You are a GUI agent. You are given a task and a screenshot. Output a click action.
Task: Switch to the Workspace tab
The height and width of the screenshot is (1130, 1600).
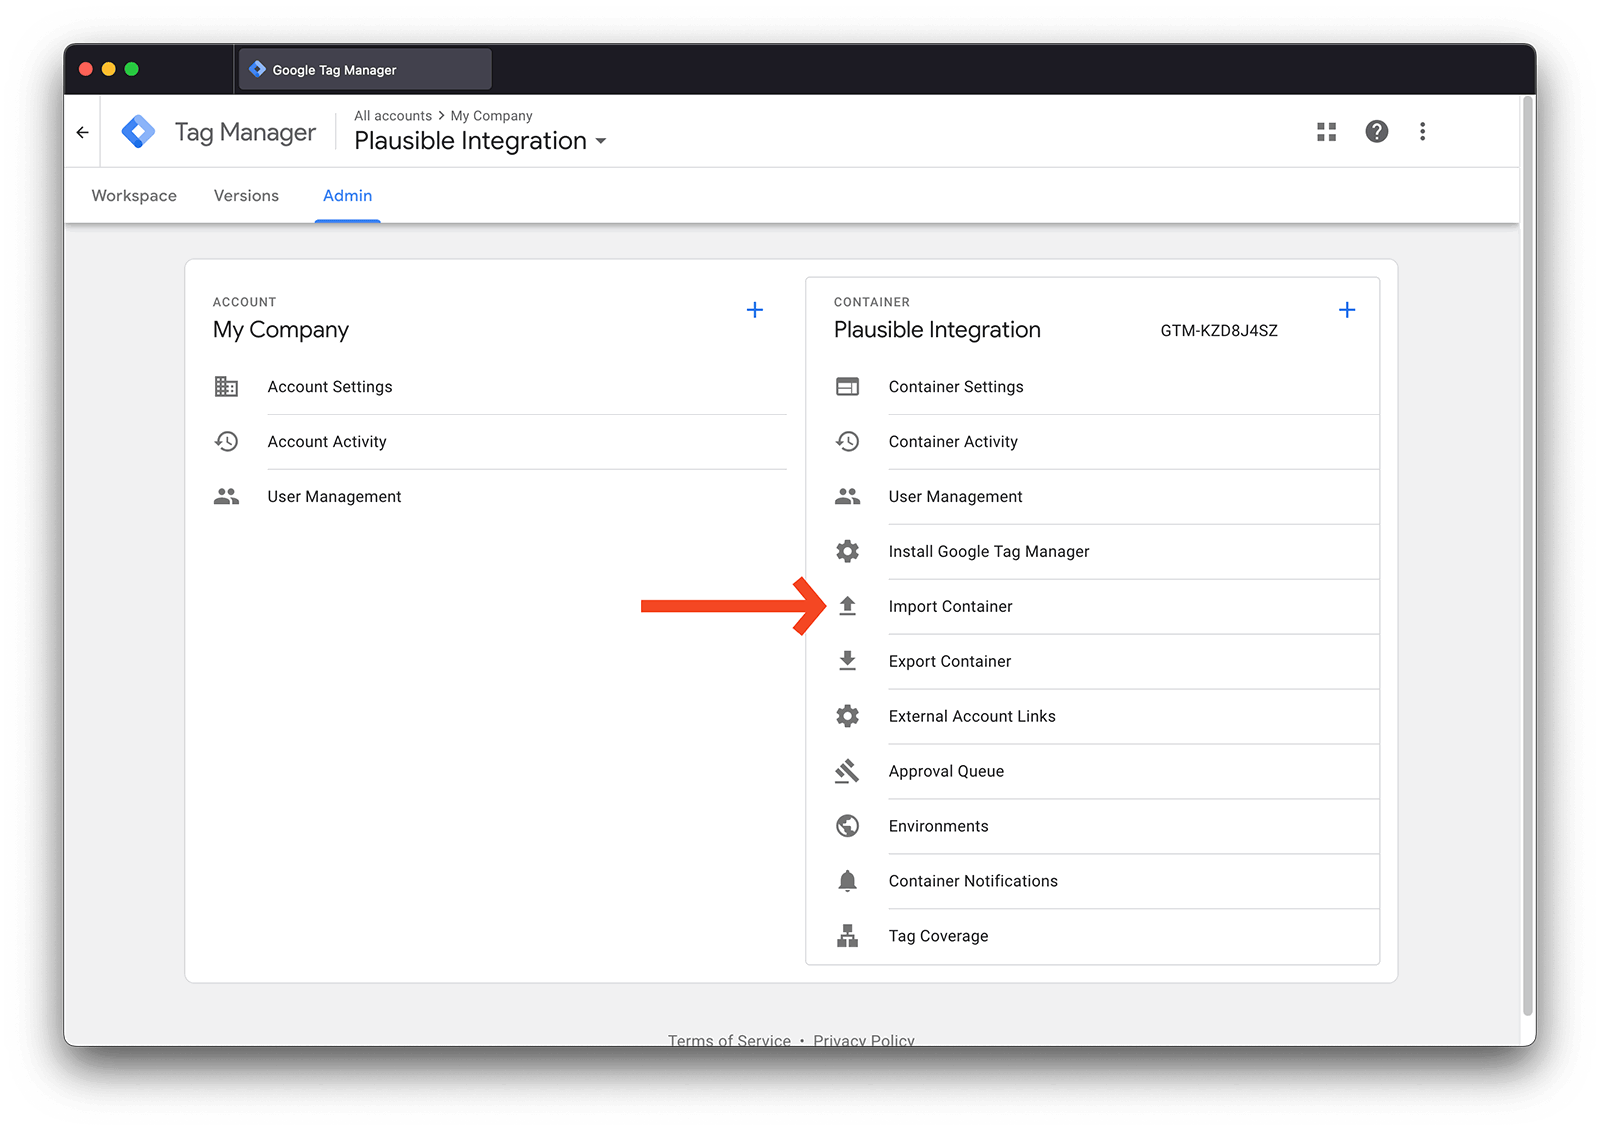click(134, 196)
